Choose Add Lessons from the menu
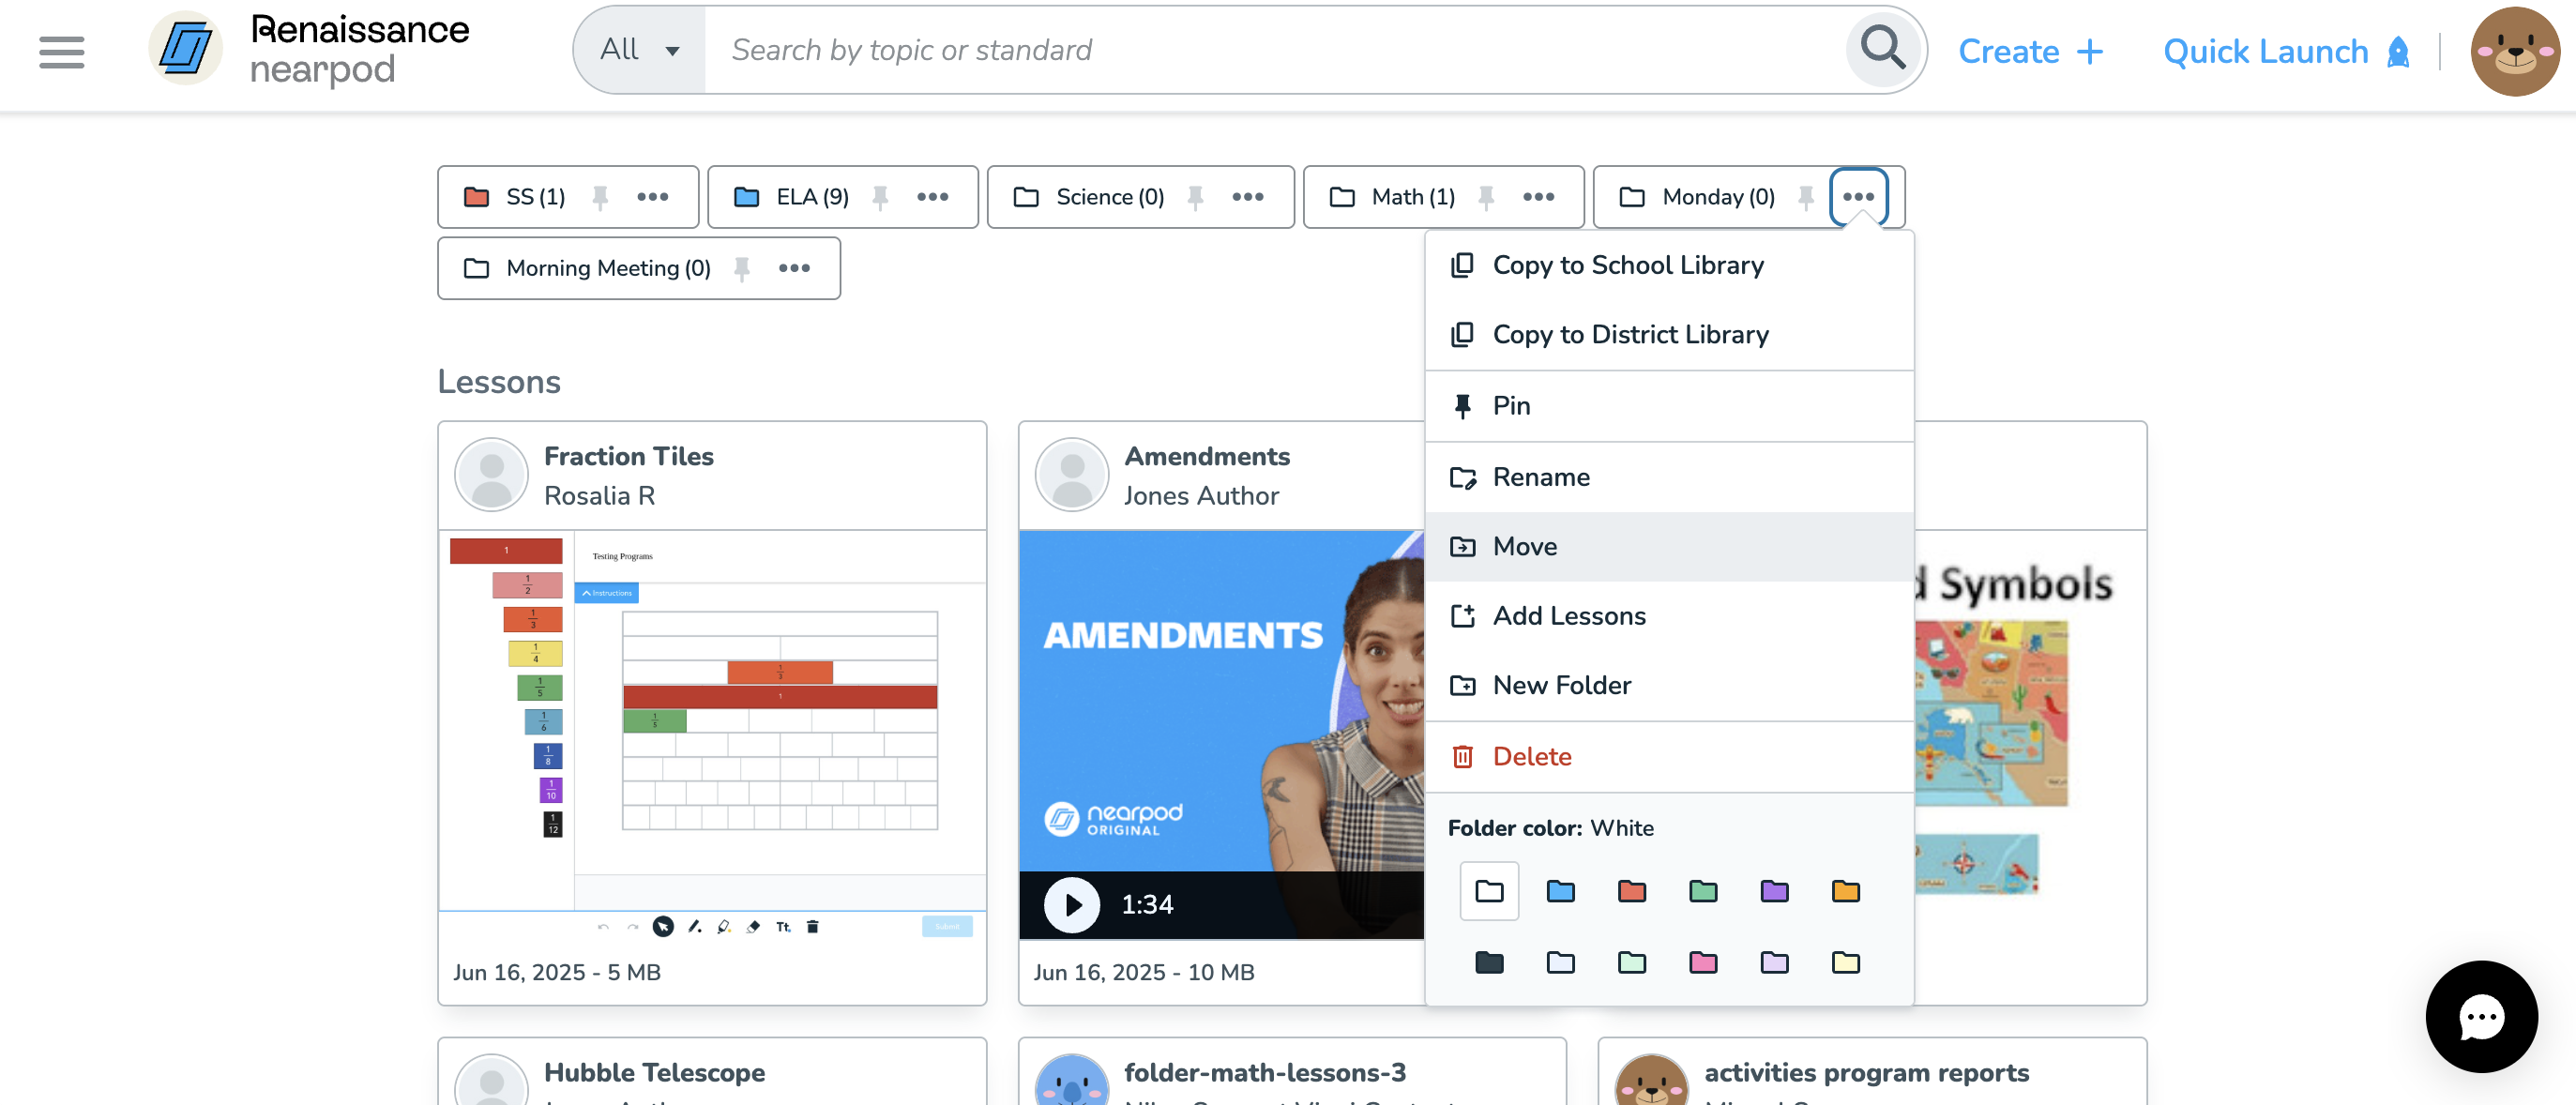This screenshot has width=2576, height=1105. click(x=1669, y=616)
